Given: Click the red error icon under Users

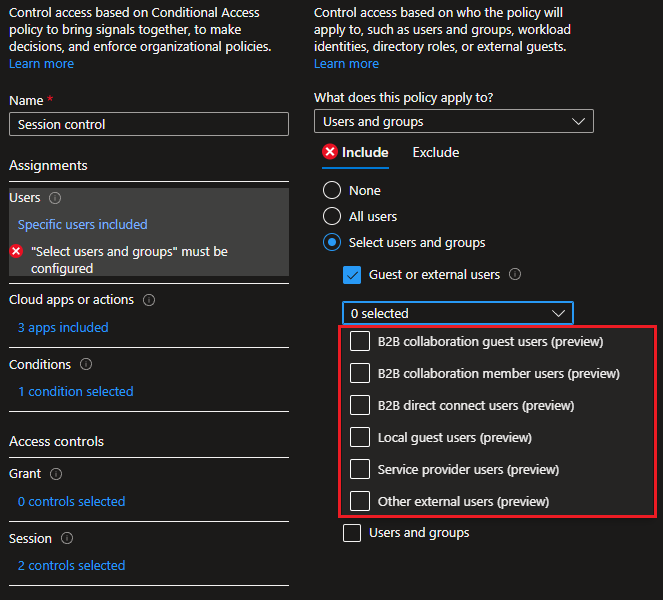Looking at the screenshot, I should pyautogui.click(x=16, y=252).
